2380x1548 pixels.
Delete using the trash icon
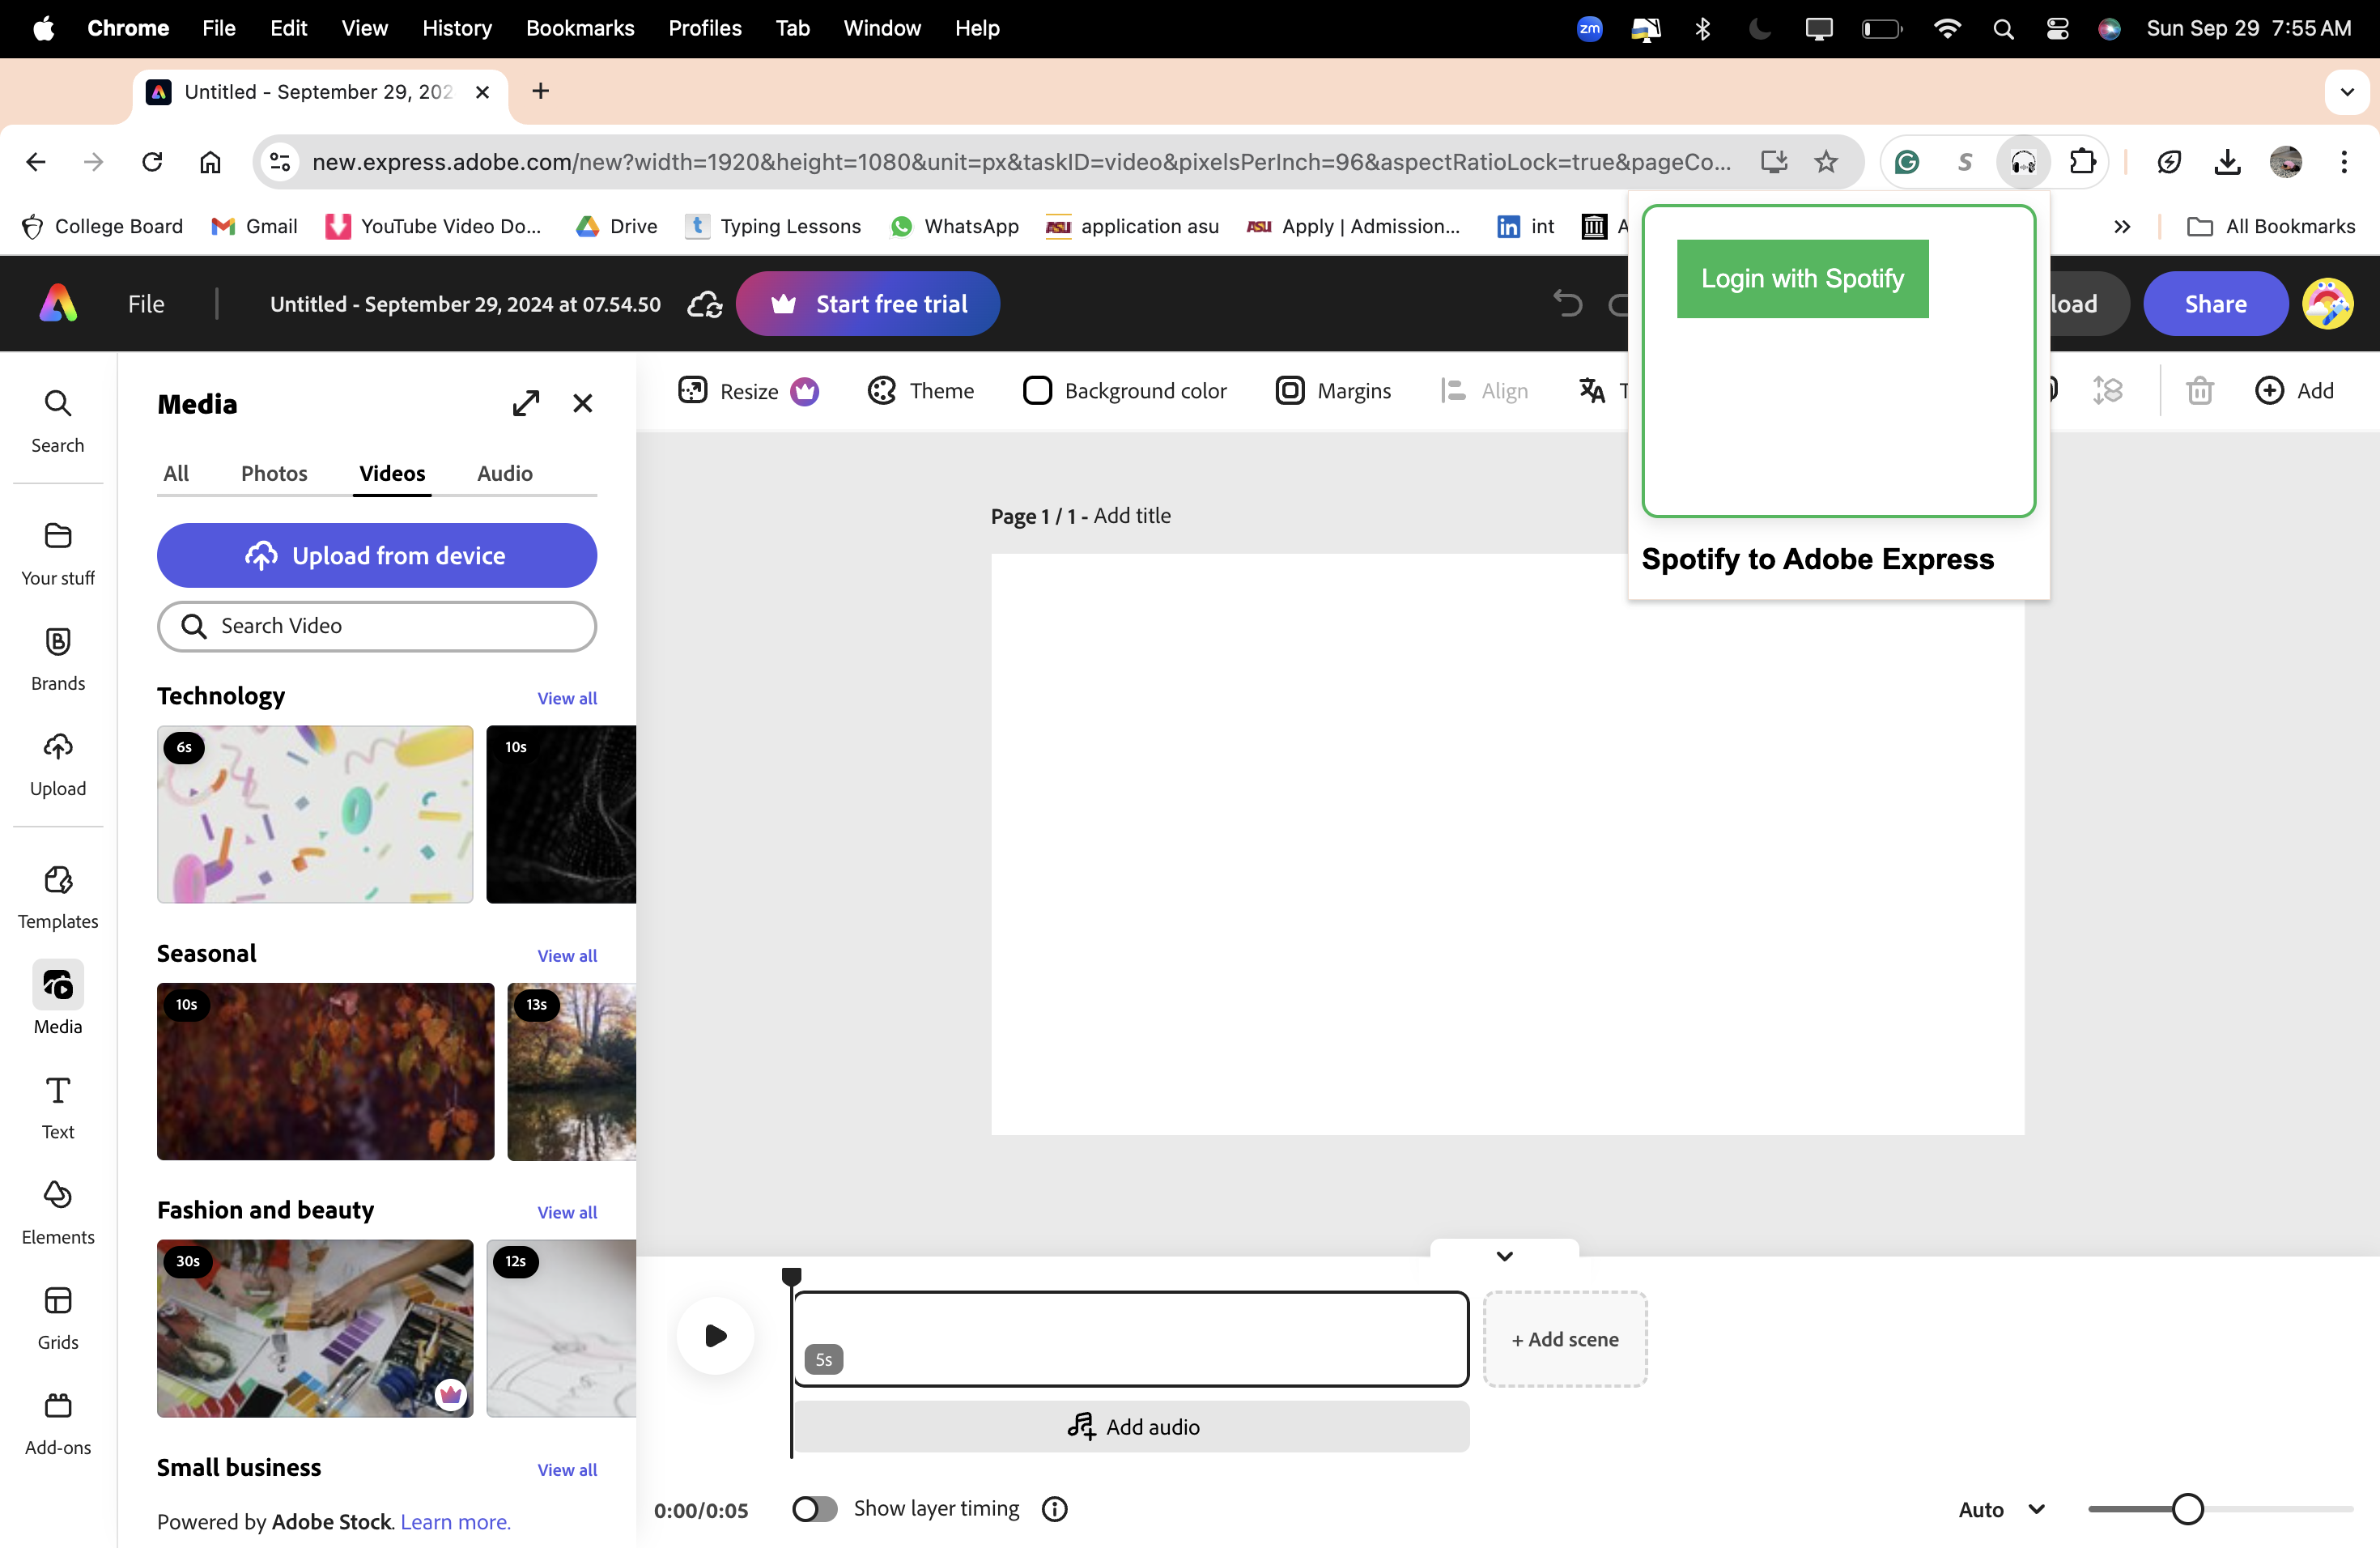tap(2199, 391)
